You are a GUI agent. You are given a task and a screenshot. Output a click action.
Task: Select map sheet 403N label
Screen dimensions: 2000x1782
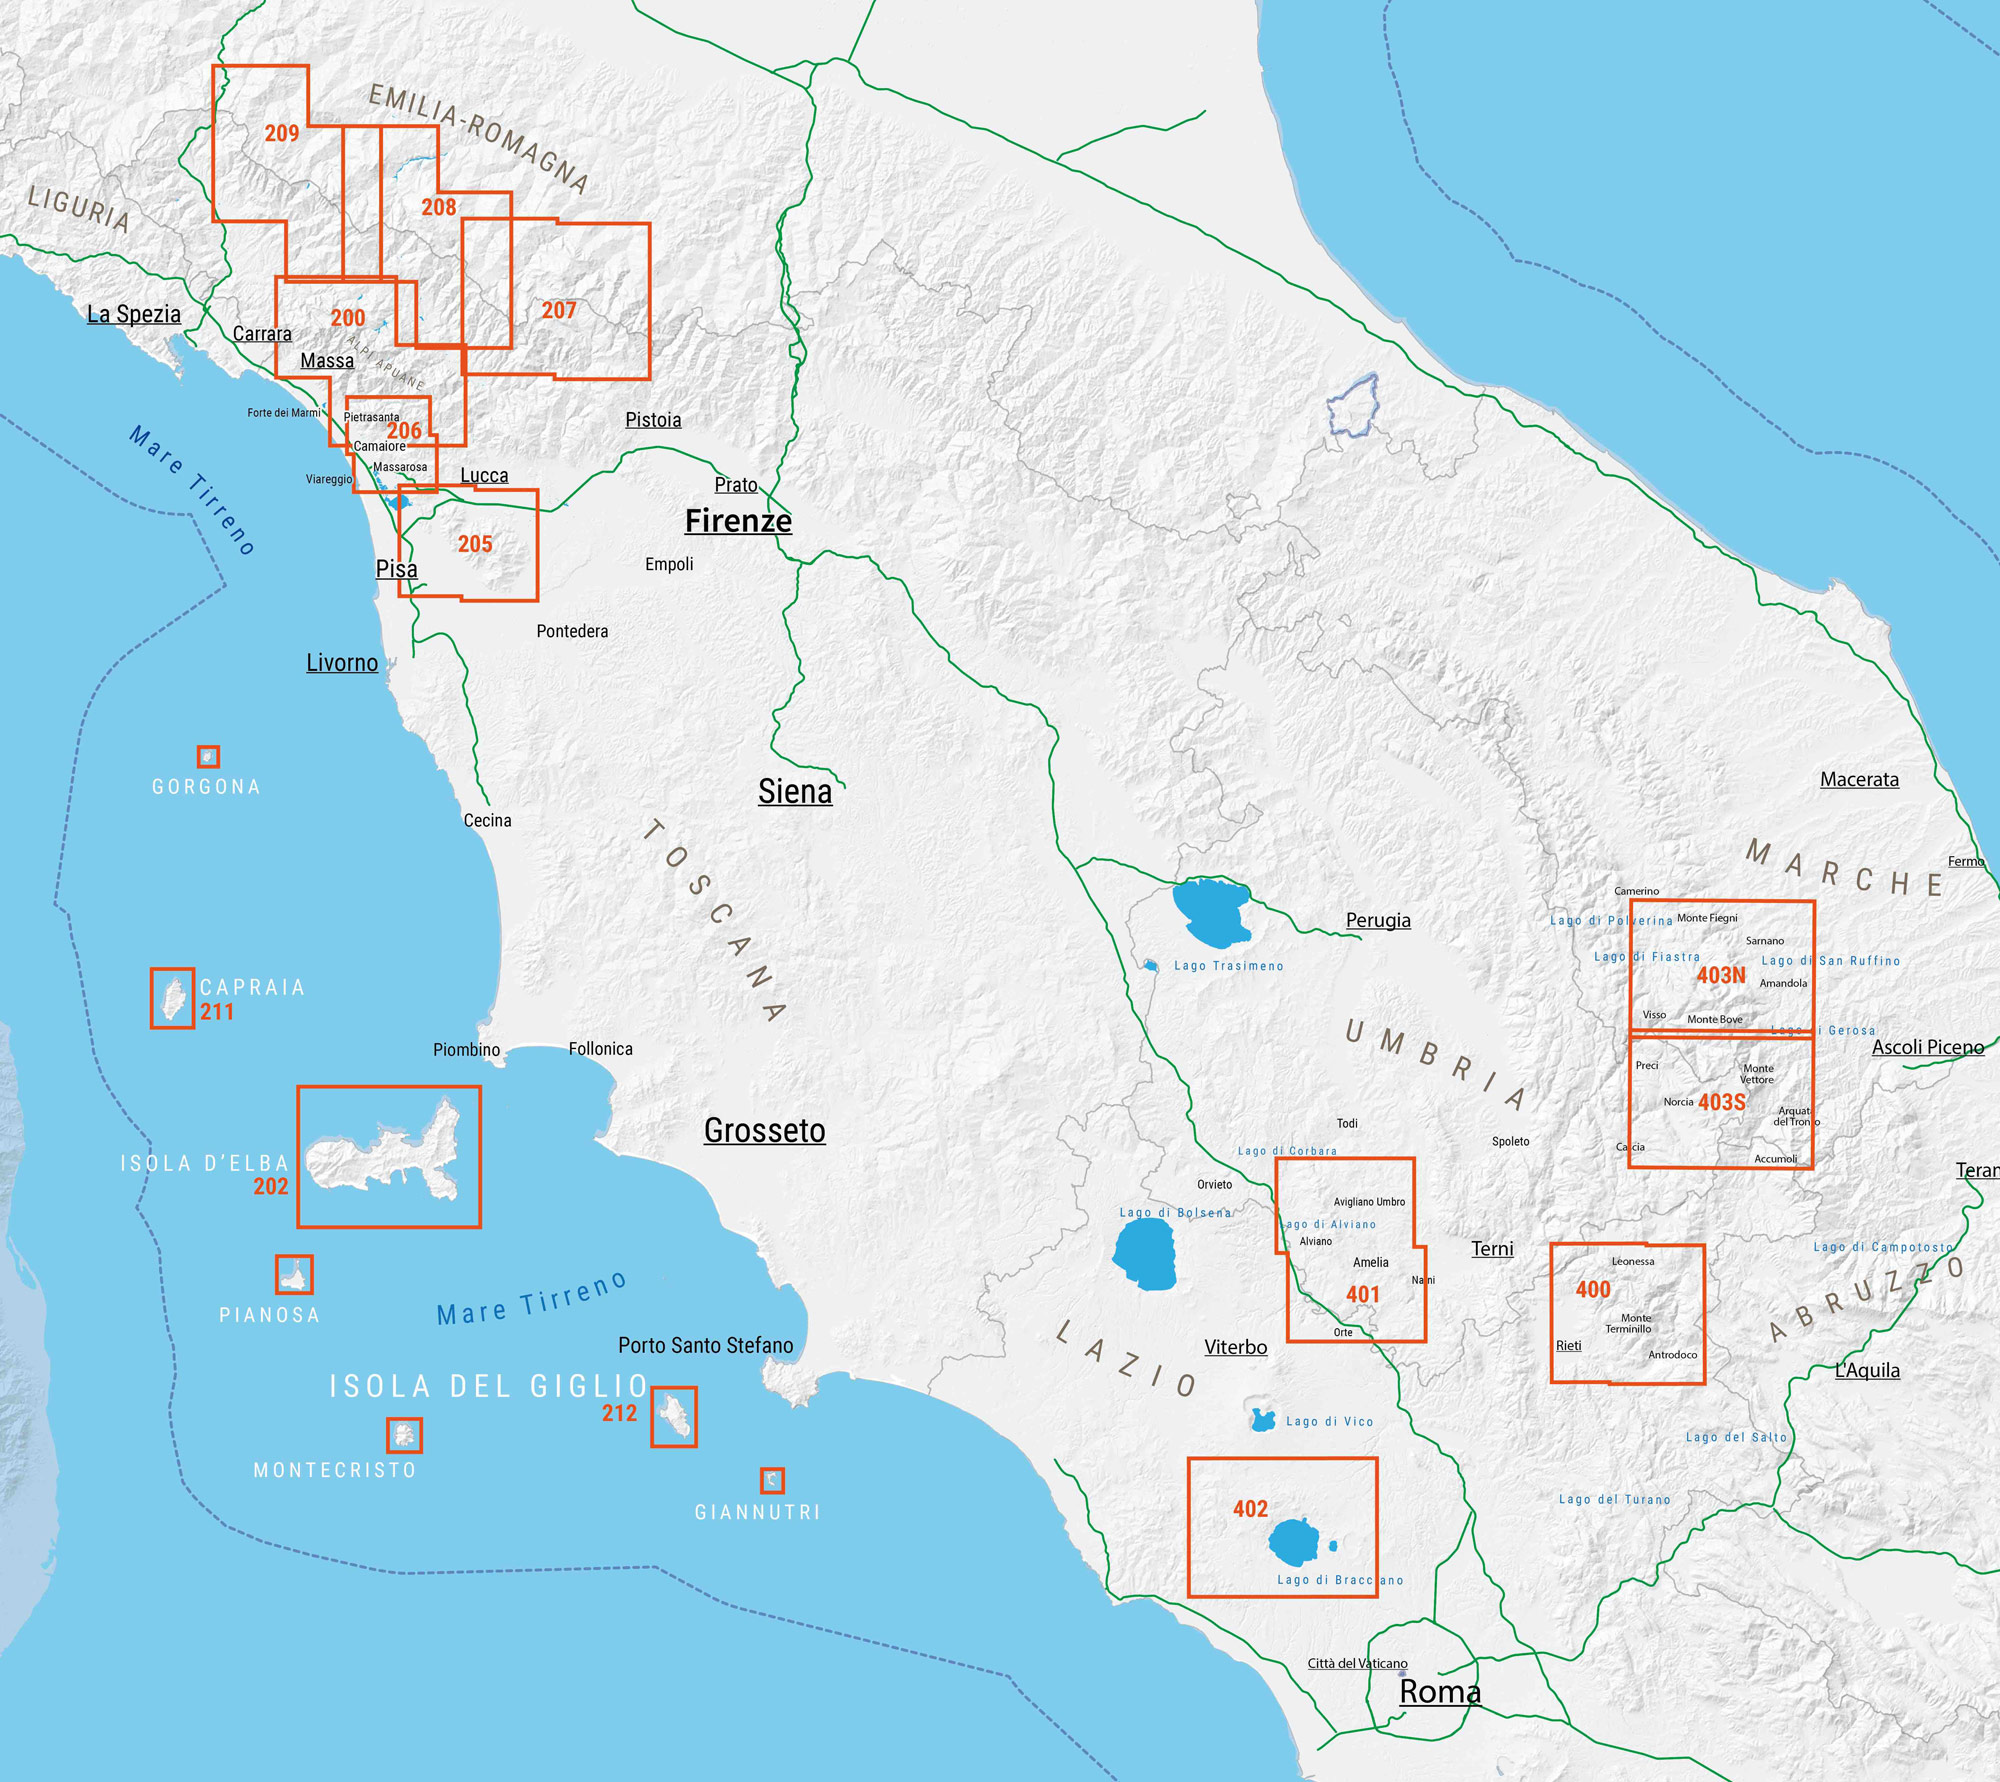pyautogui.click(x=1720, y=976)
